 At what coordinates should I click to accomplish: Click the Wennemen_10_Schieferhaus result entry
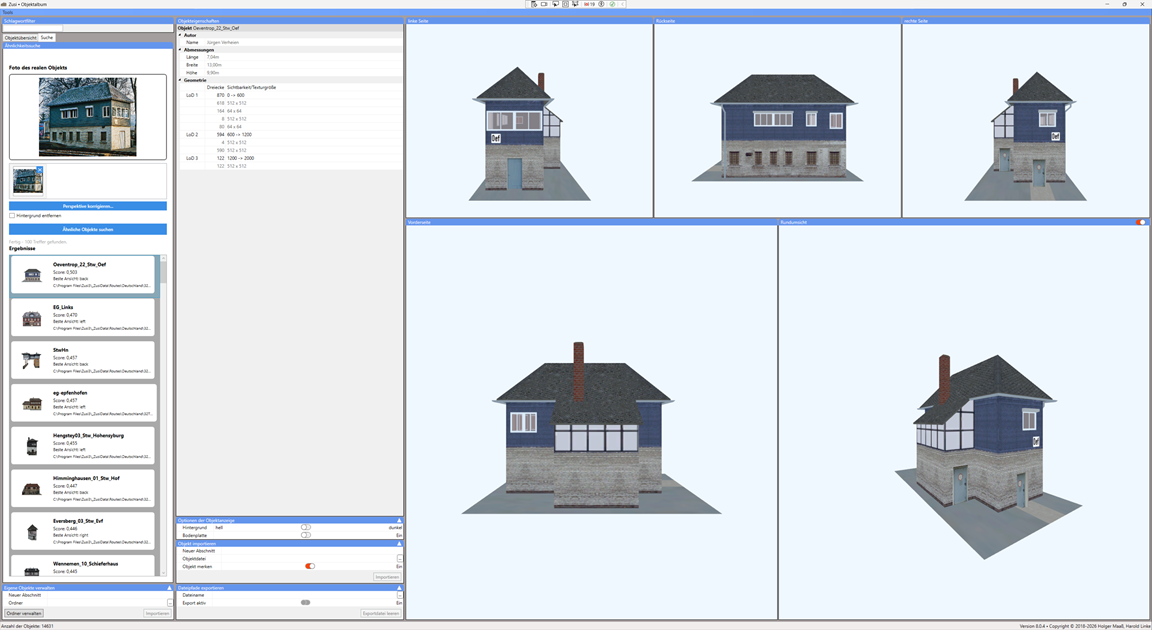83,566
